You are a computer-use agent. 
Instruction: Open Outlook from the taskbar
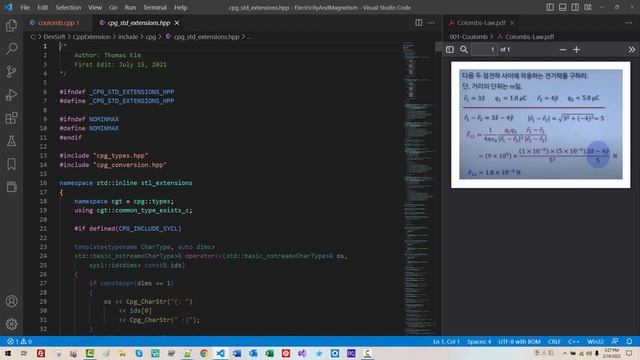[x=253, y=353]
